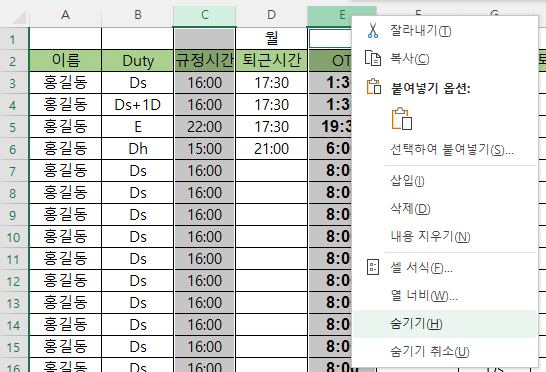
Task: Click cell Ds+1D in Duty column
Action: tap(138, 105)
